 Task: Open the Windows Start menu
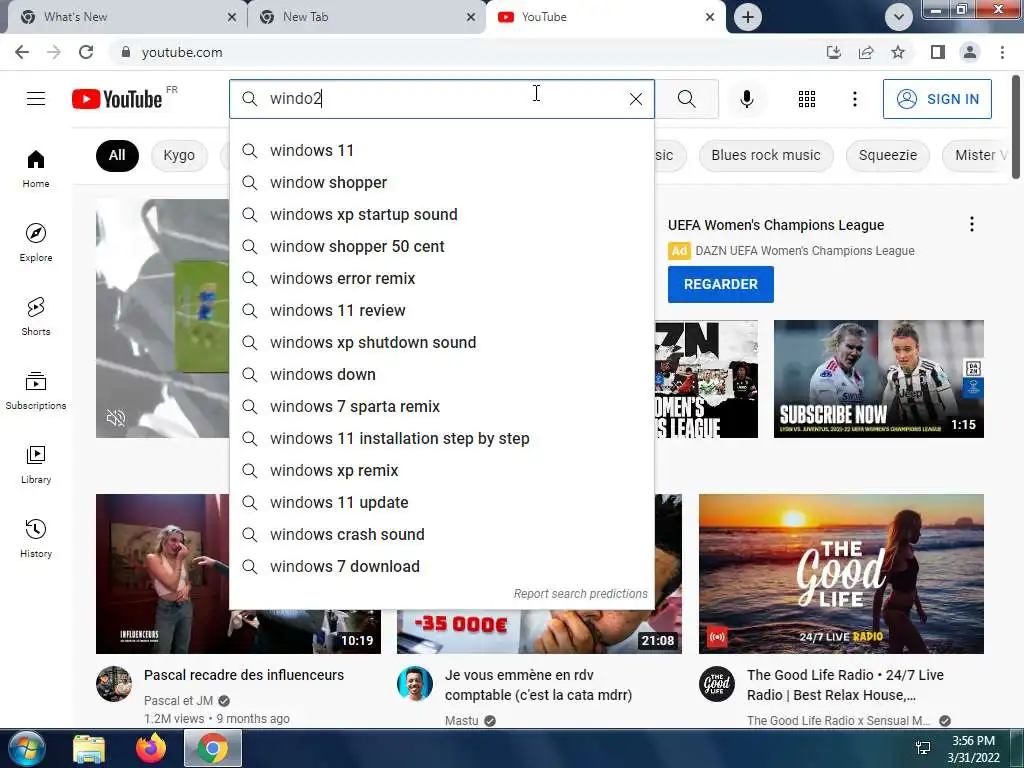[27, 748]
